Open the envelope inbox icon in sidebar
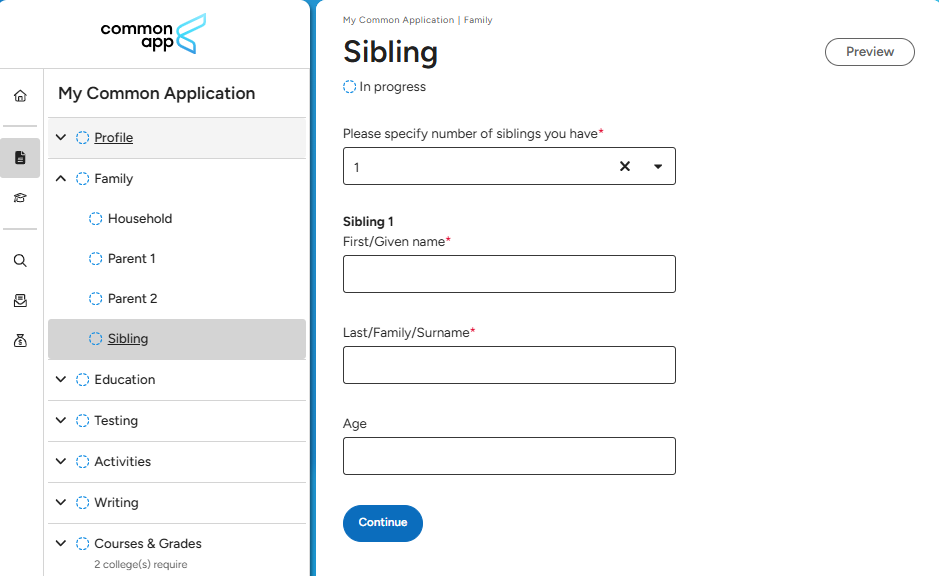939x576 pixels. [x=20, y=300]
